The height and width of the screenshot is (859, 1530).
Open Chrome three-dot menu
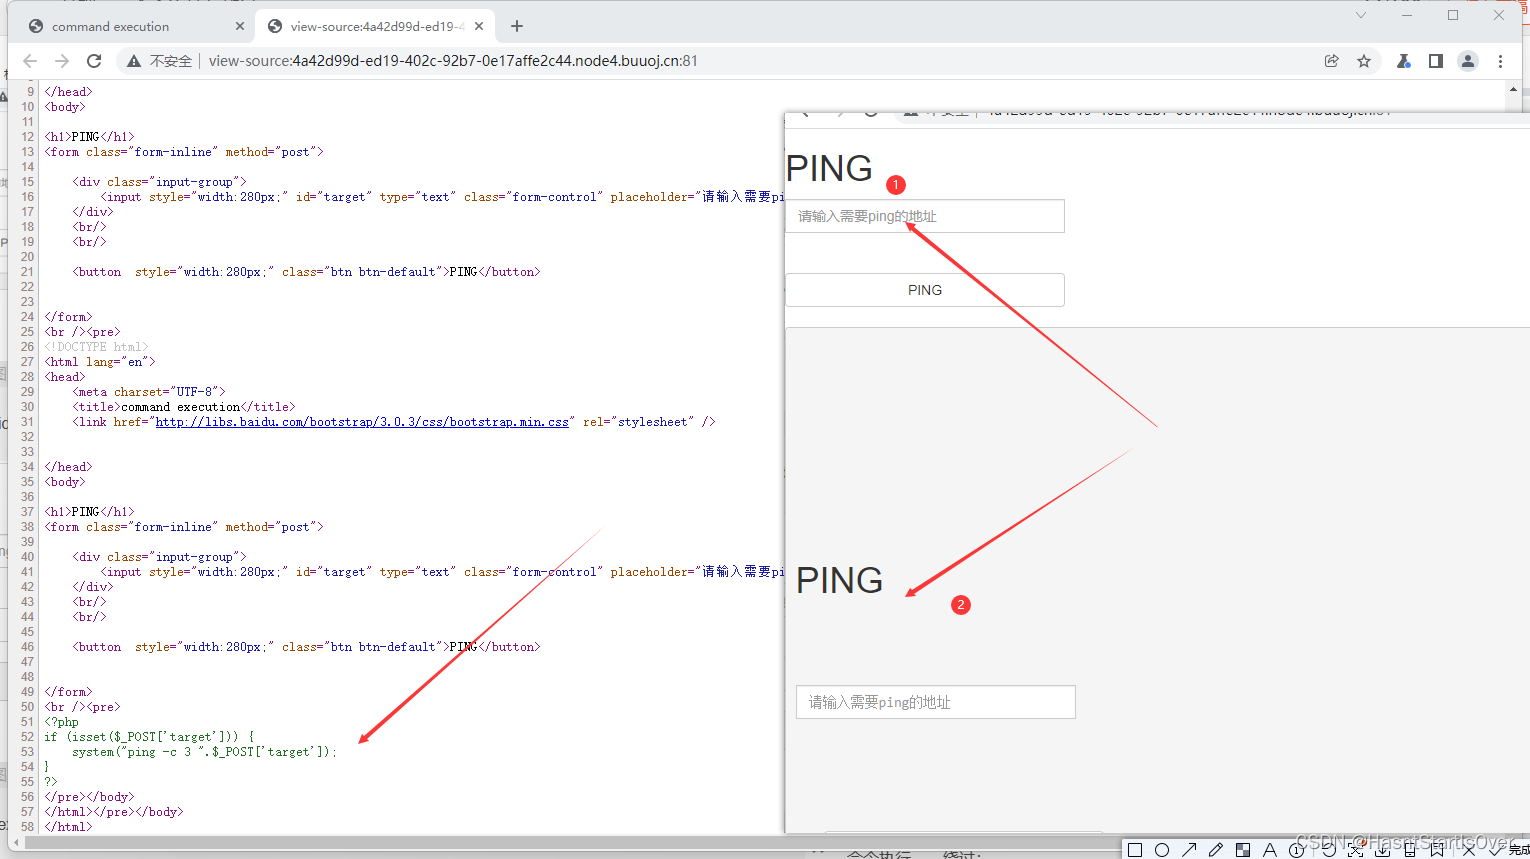pos(1500,61)
